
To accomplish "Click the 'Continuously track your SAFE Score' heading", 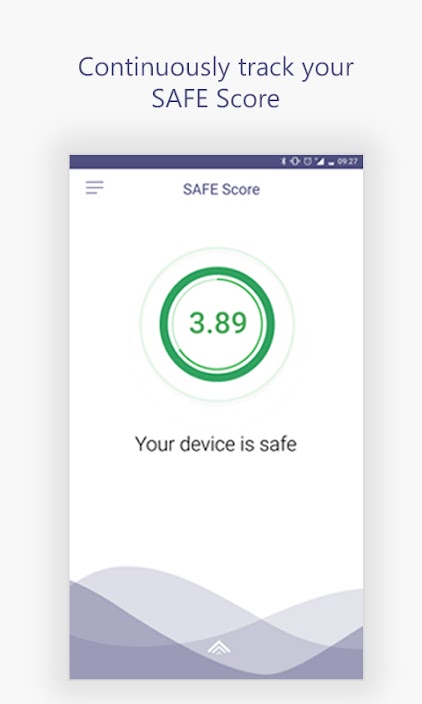I will [x=216, y=83].
